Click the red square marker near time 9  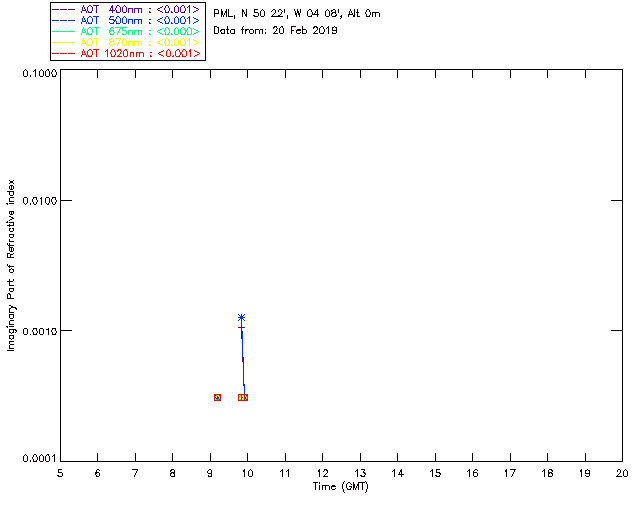(x=218, y=397)
